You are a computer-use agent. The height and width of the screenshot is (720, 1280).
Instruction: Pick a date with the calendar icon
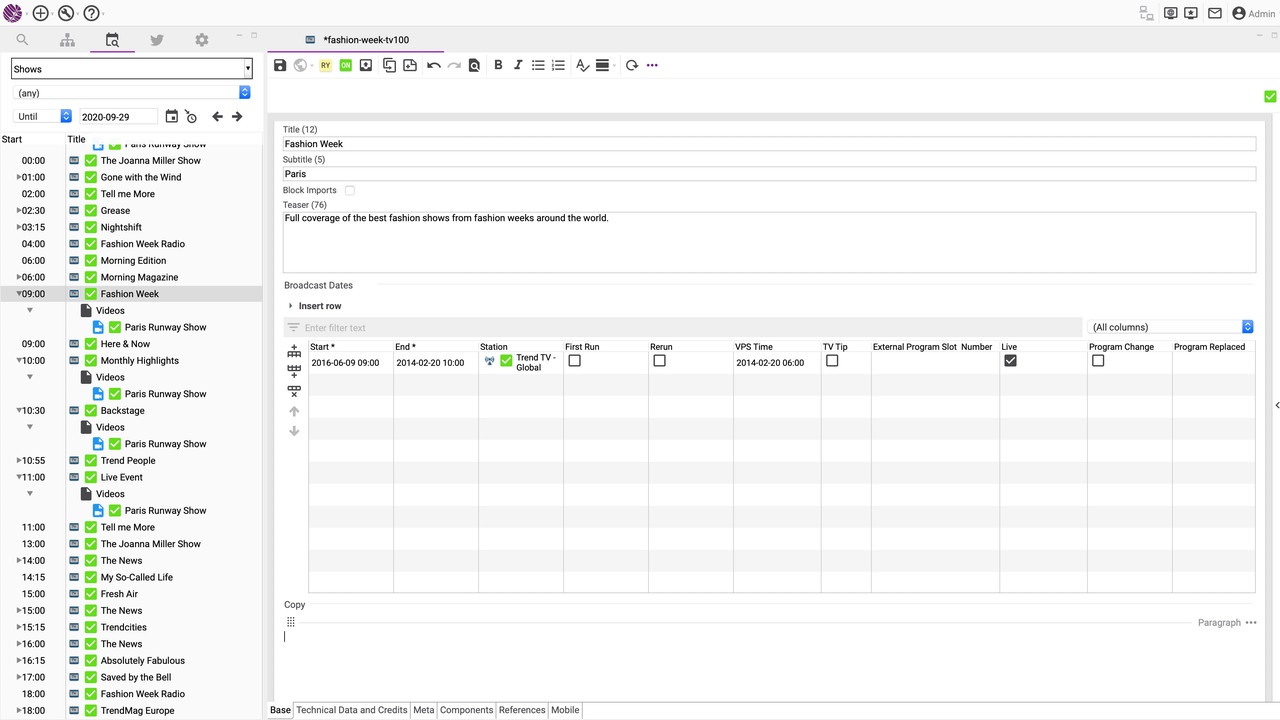pos(171,116)
